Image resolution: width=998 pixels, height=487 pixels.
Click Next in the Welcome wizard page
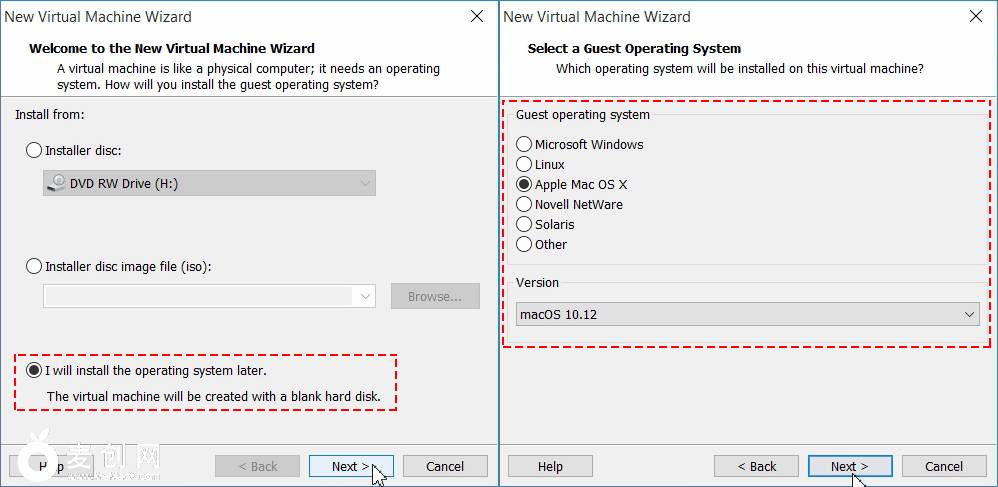point(350,466)
